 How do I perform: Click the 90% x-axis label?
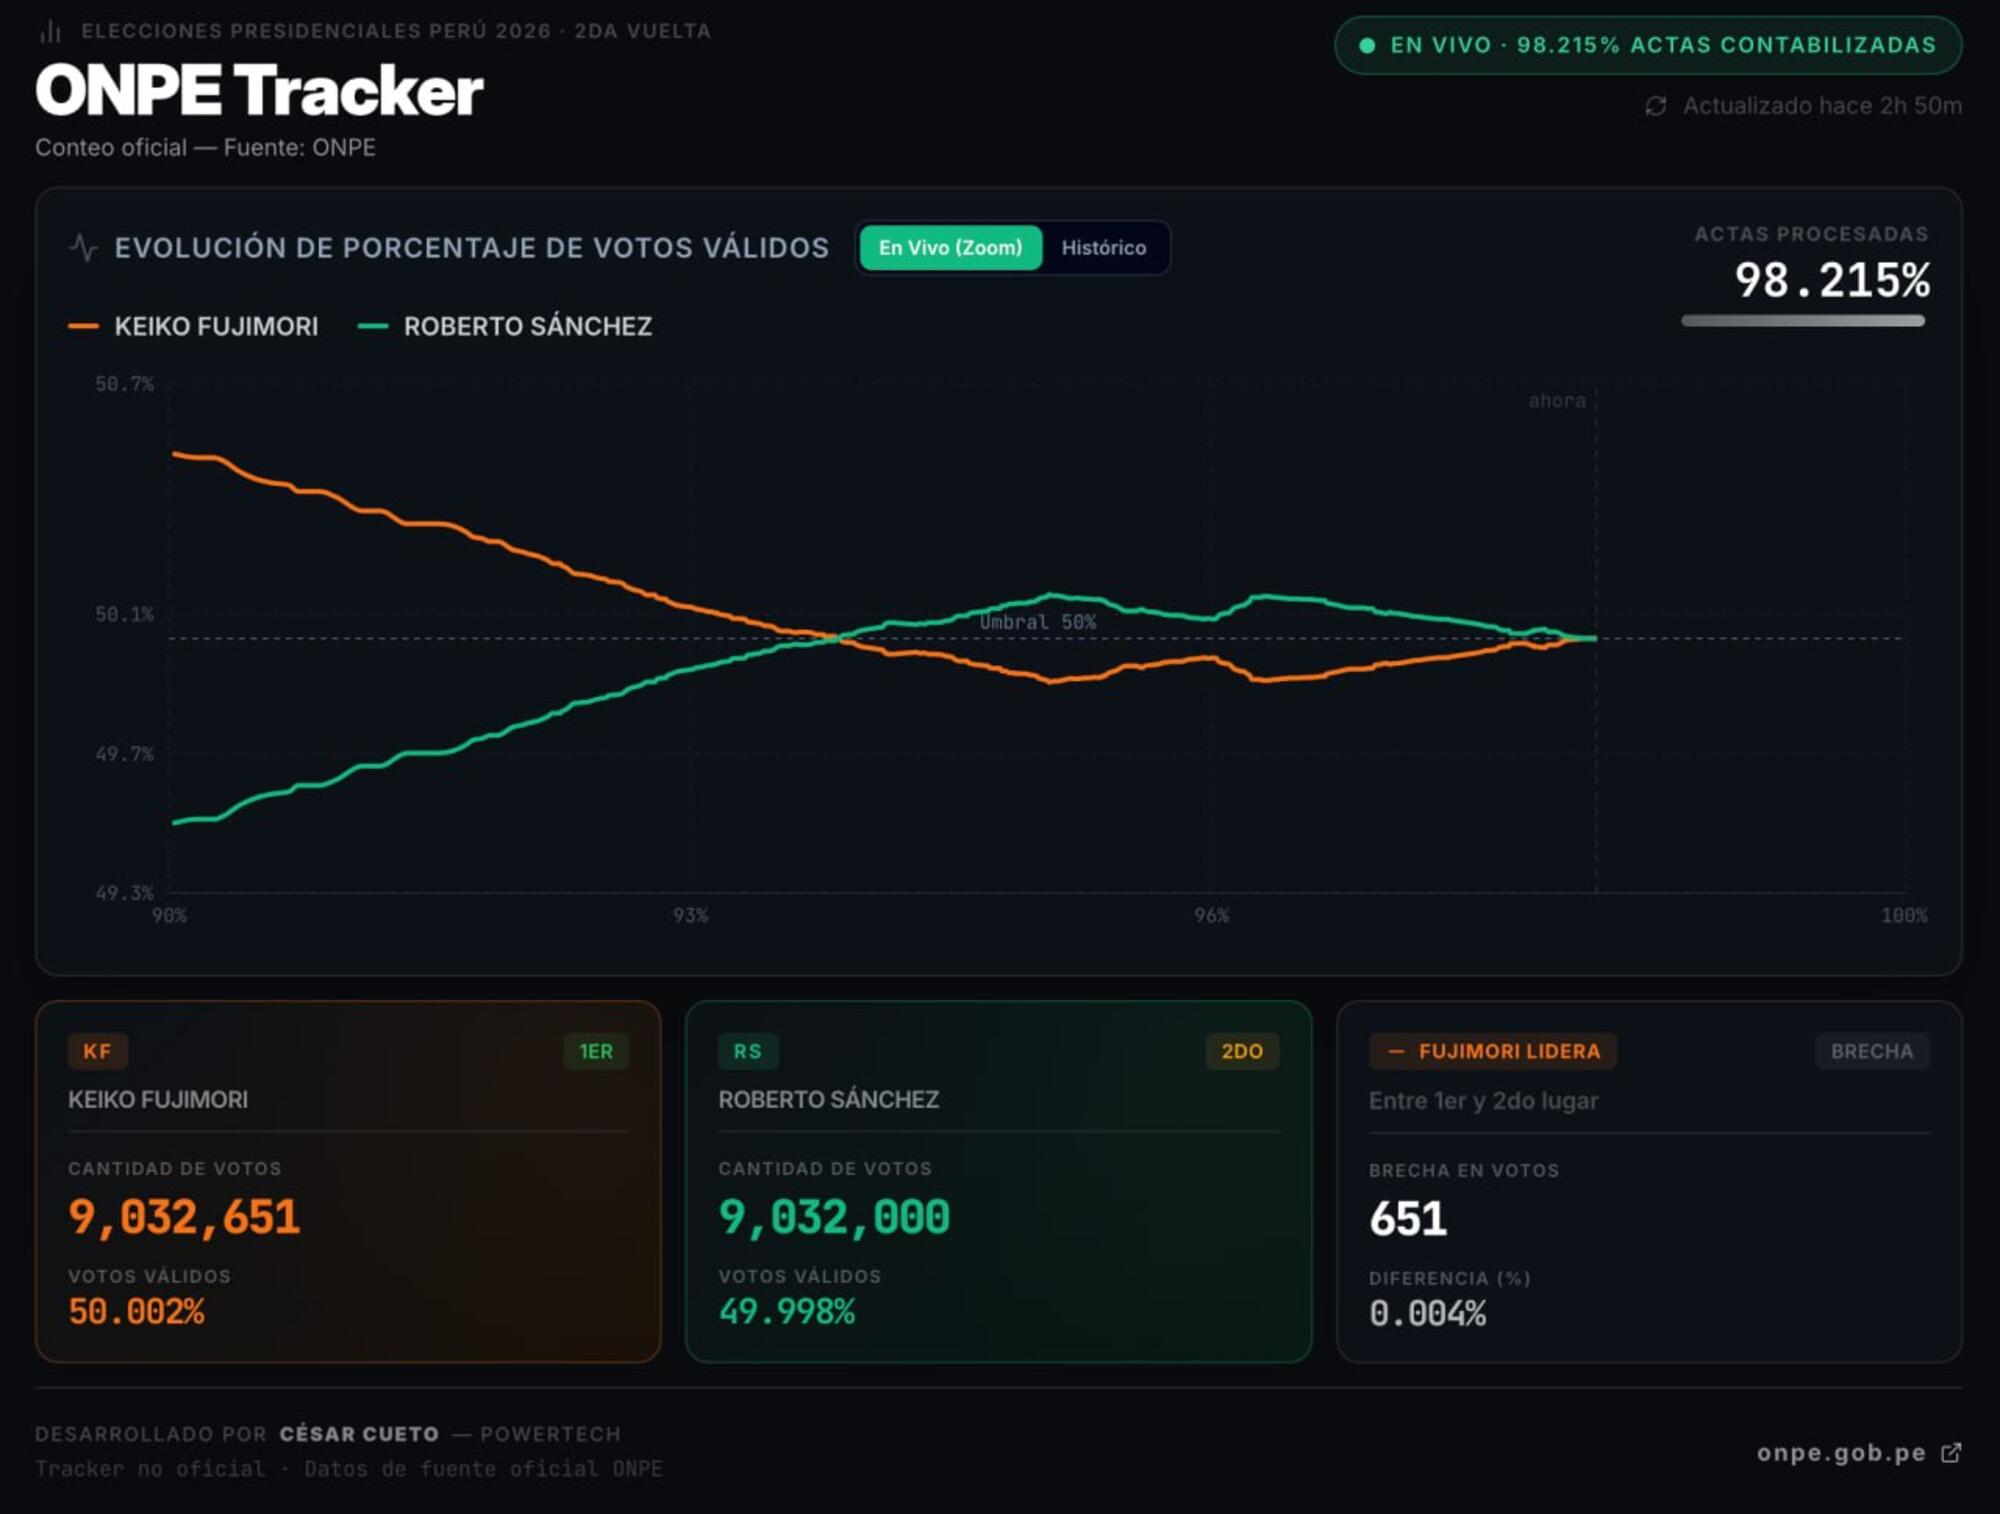tap(169, 915)
